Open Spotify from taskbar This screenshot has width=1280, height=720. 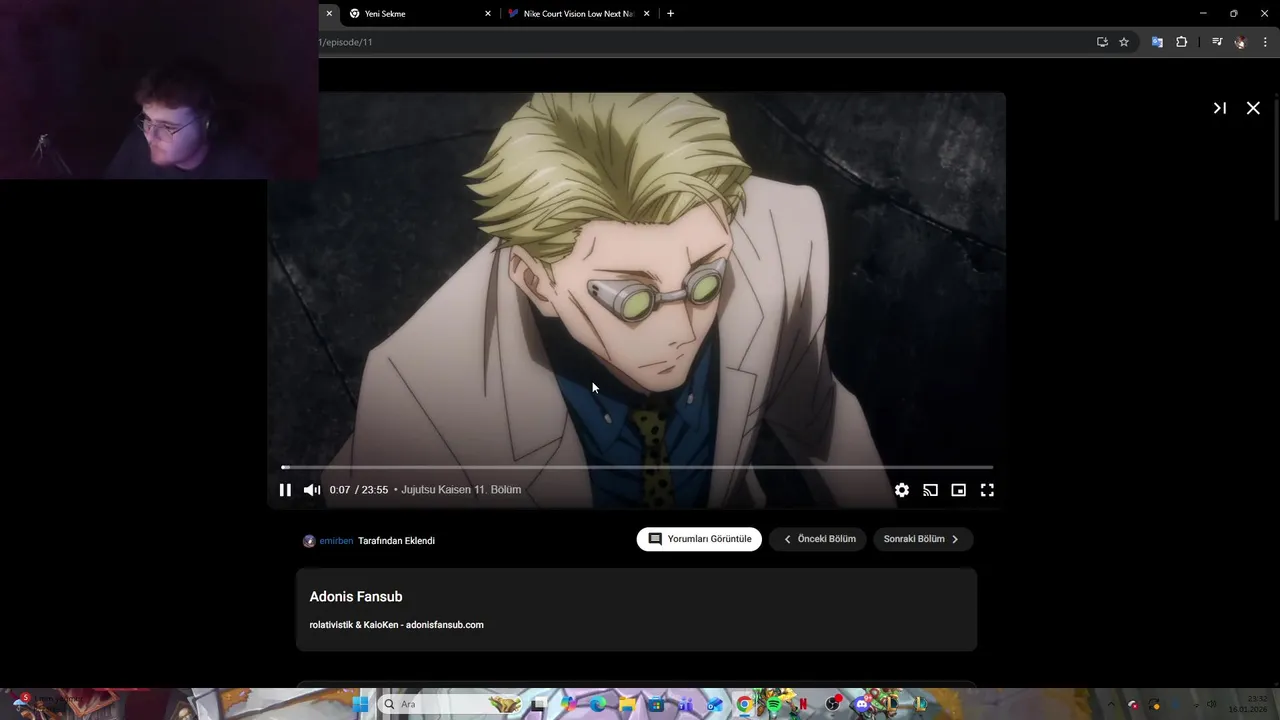(x=774, y=704)
